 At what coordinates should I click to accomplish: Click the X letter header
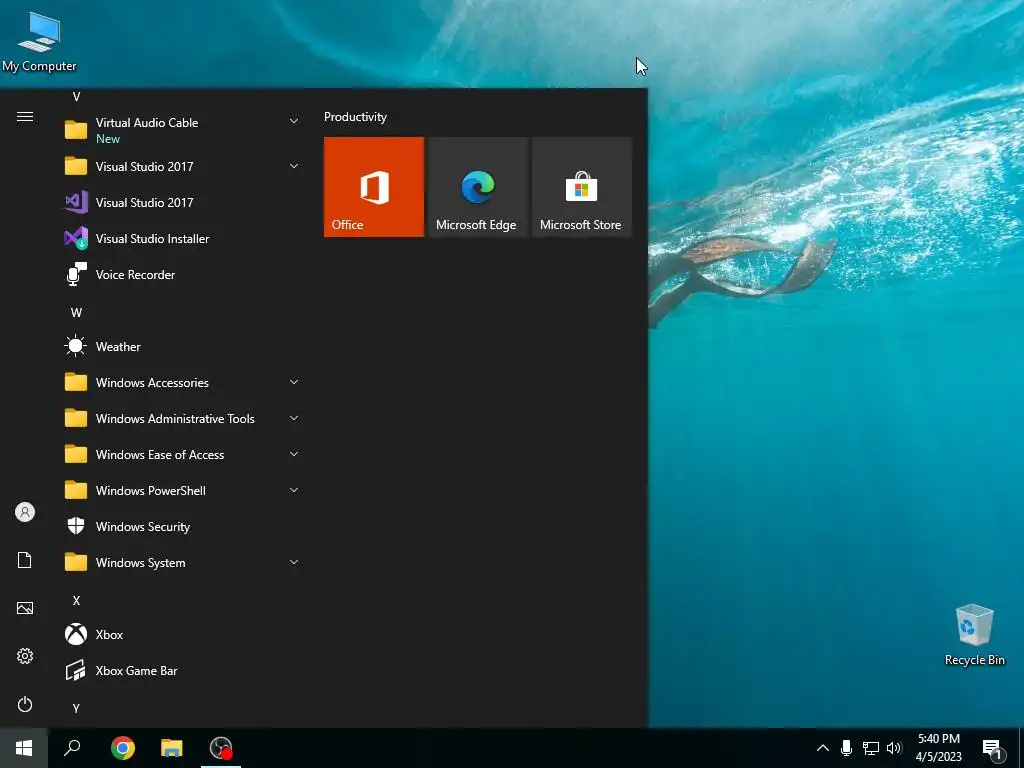[76, 601]
